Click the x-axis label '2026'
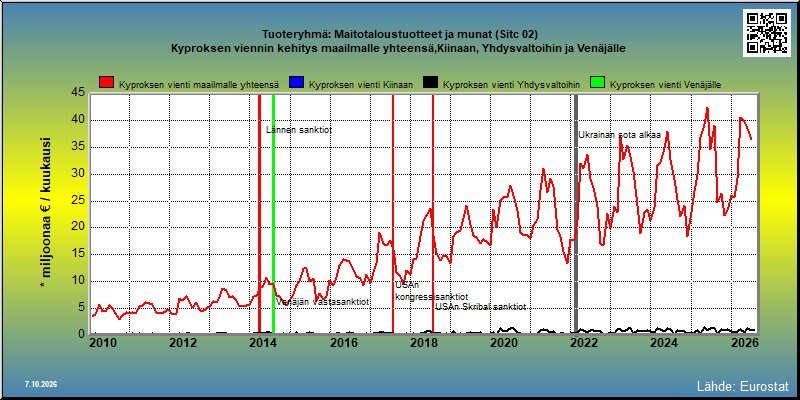 (743, 343)
